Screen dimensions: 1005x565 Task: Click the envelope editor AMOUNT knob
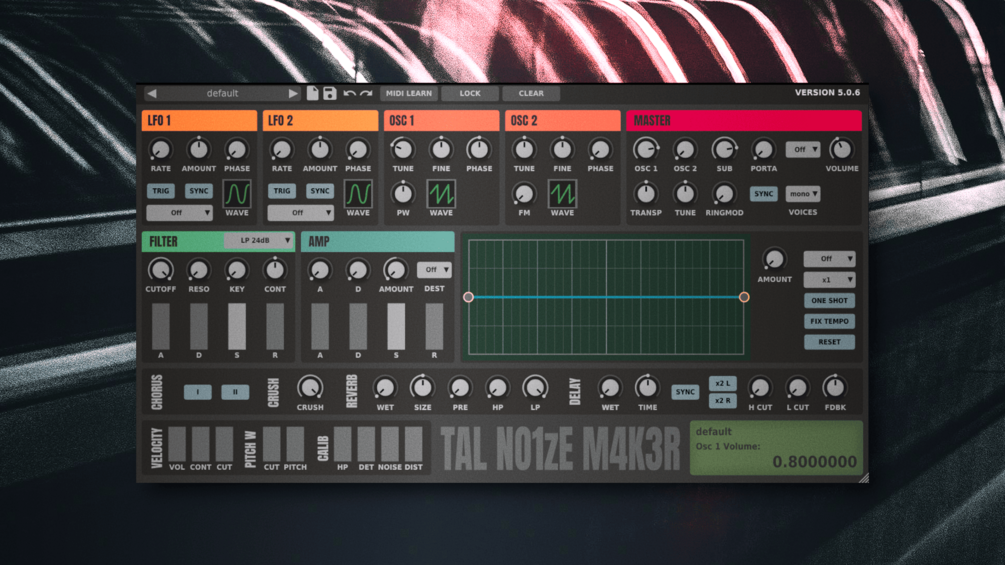774,259
